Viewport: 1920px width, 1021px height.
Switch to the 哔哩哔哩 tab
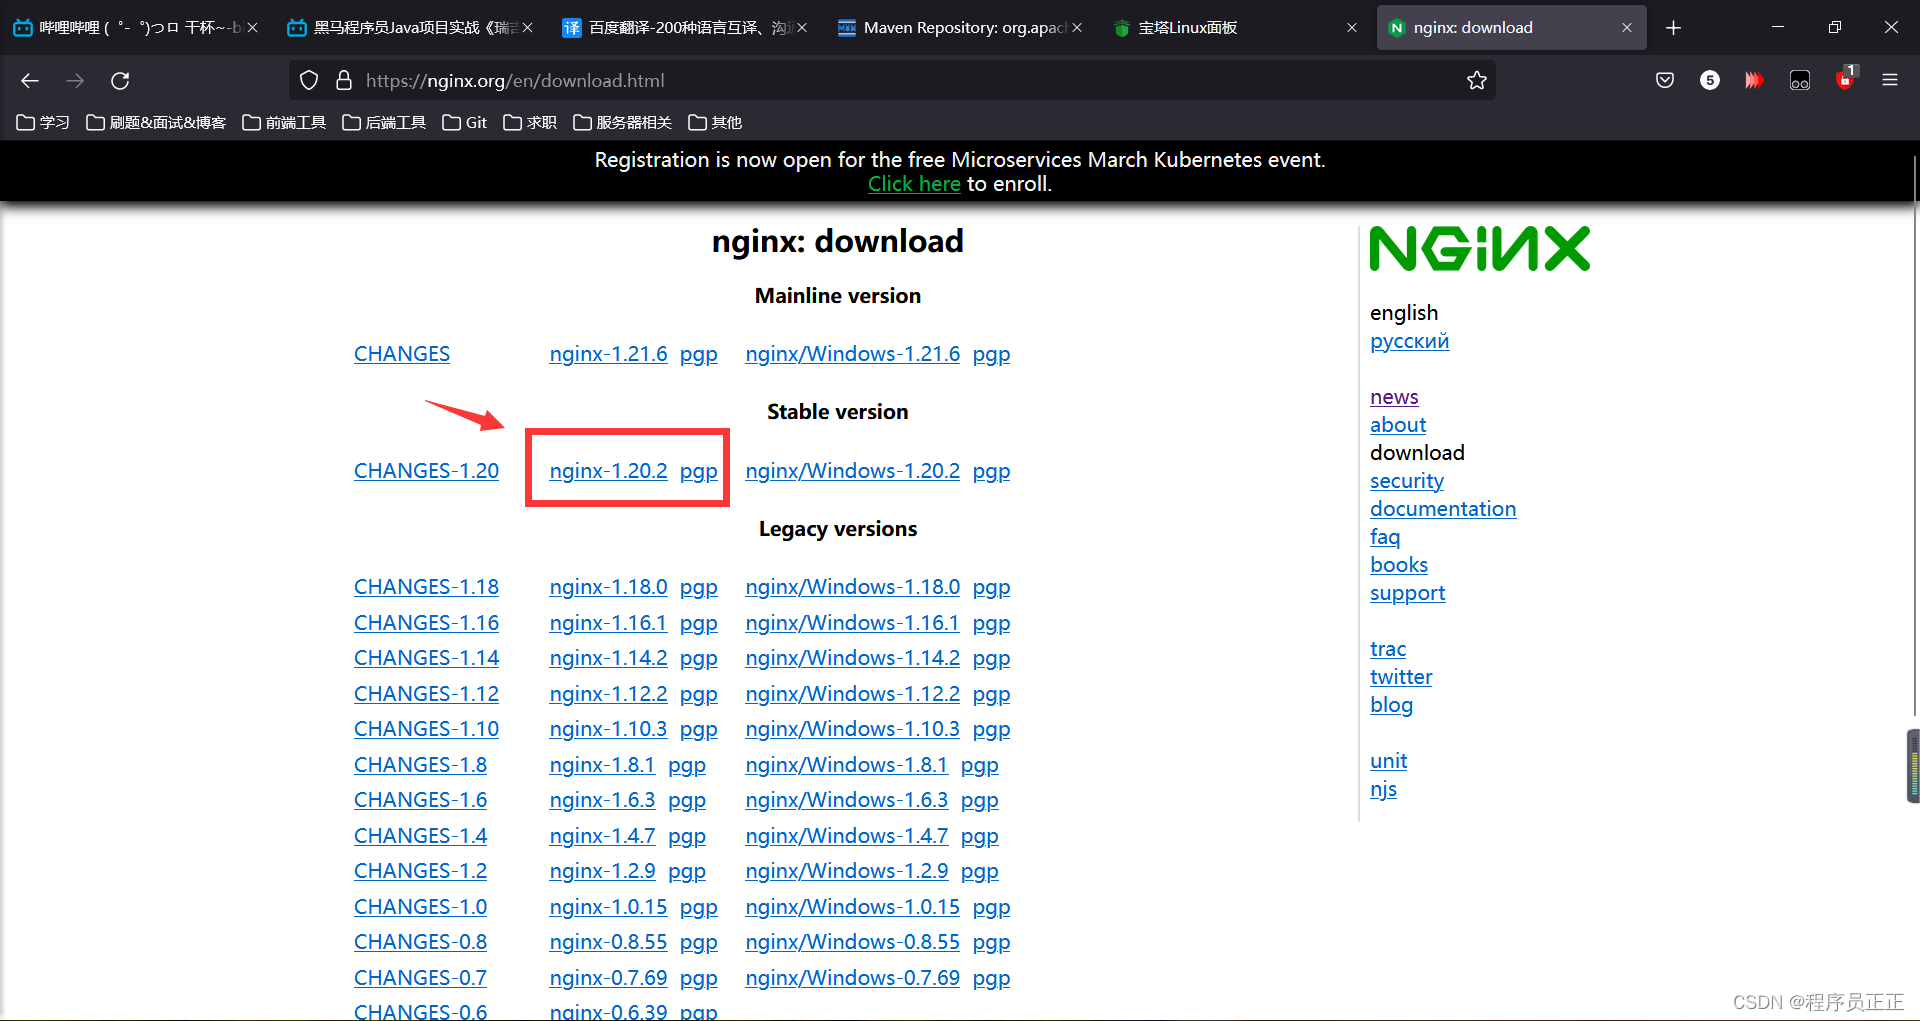point(135,28)
